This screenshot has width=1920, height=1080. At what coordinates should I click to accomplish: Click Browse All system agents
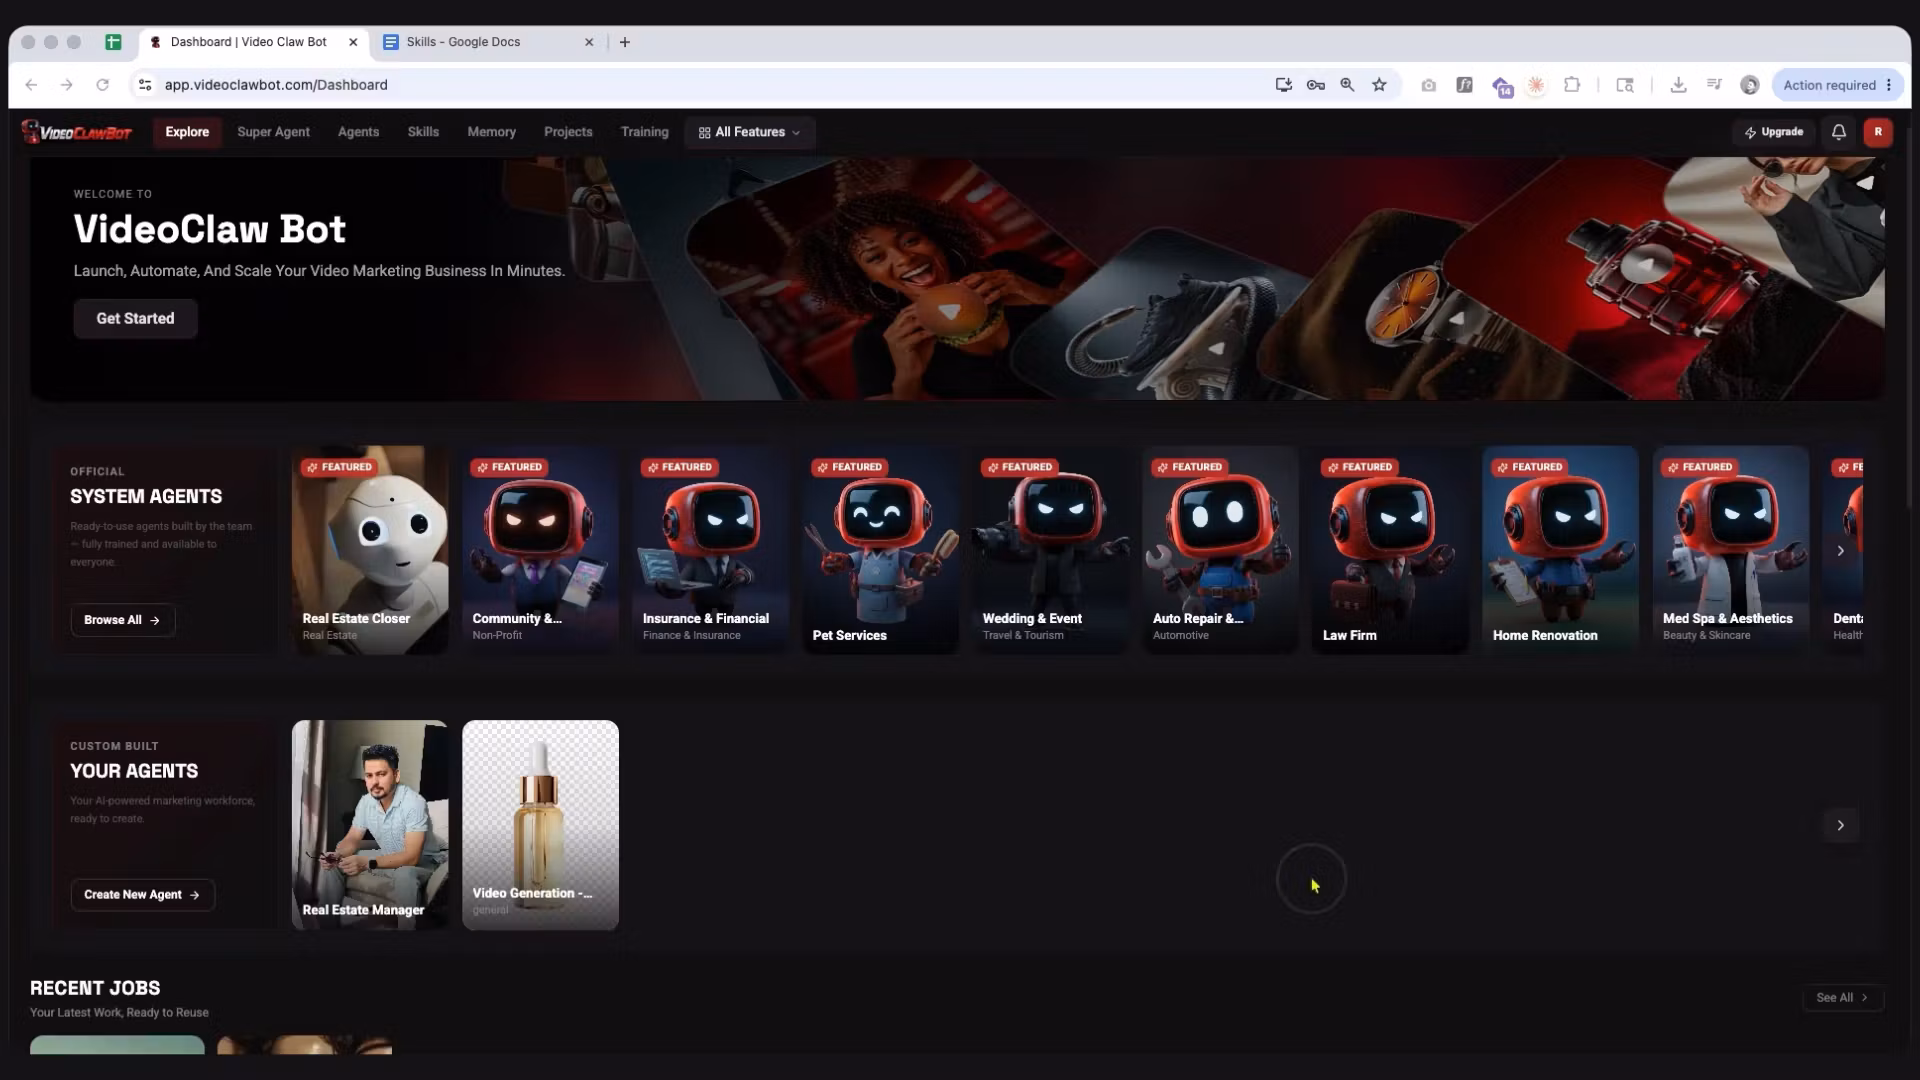pos(122,620)
